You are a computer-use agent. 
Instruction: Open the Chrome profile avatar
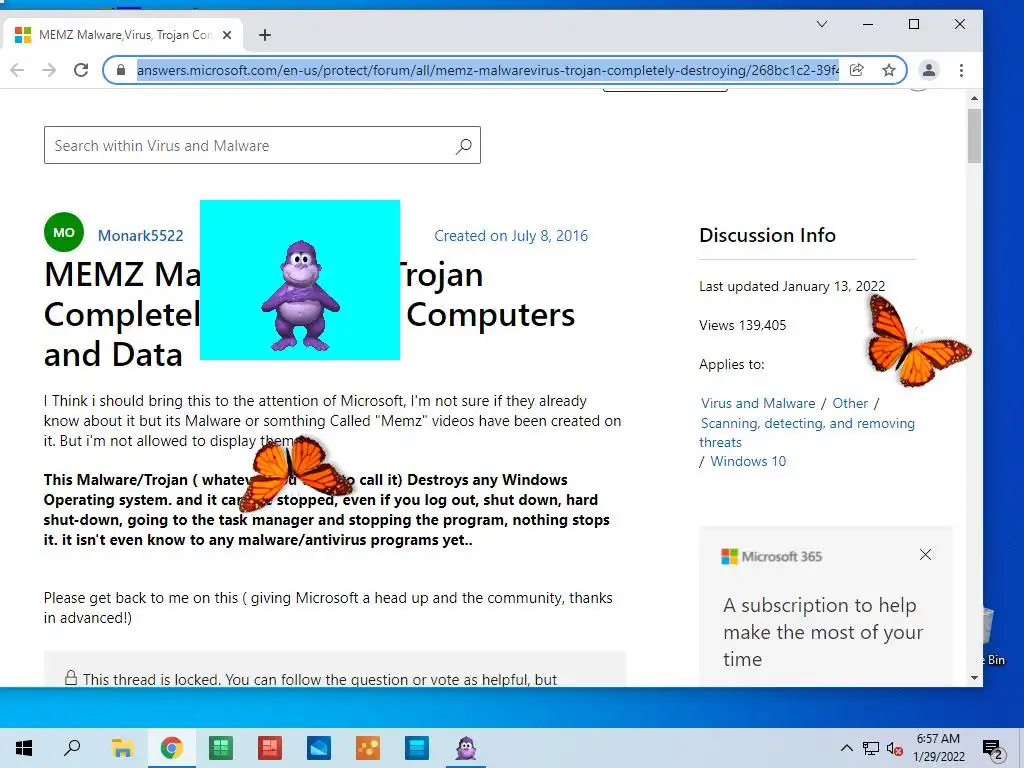929,70
